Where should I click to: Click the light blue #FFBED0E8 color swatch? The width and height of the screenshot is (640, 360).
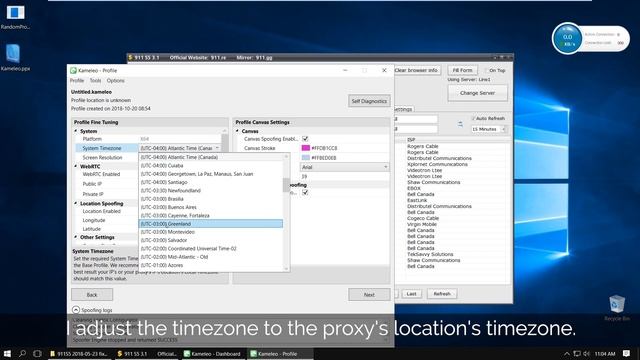click(x=306, y=158)
